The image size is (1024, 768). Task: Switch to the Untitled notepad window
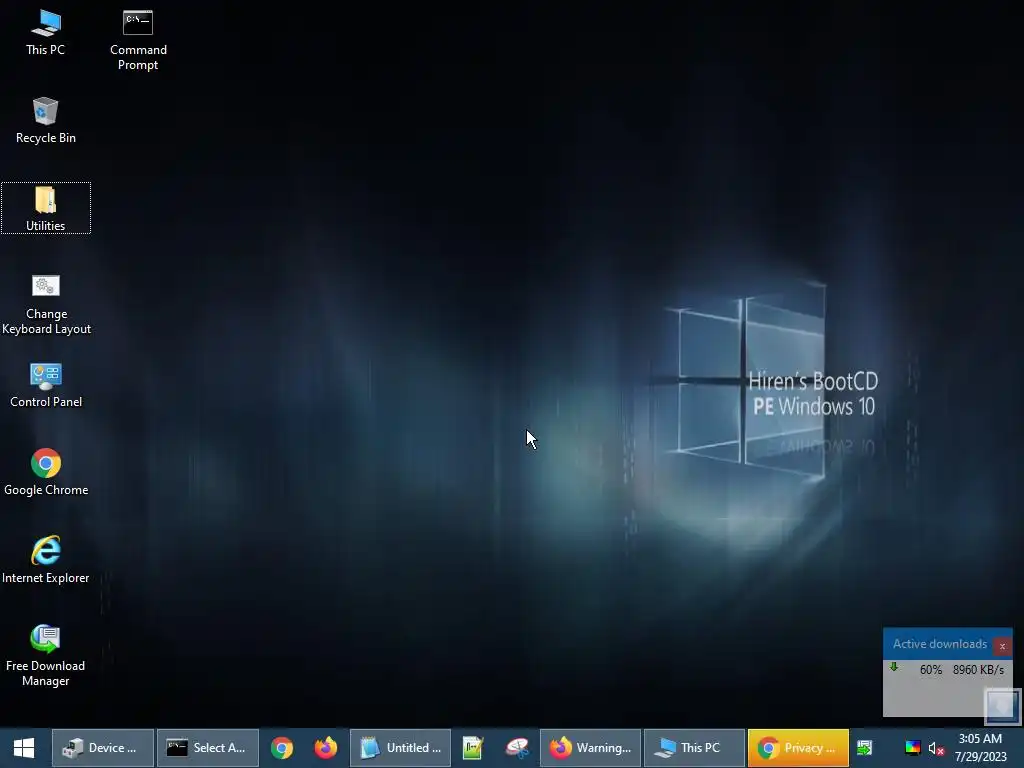click(400, 748)
